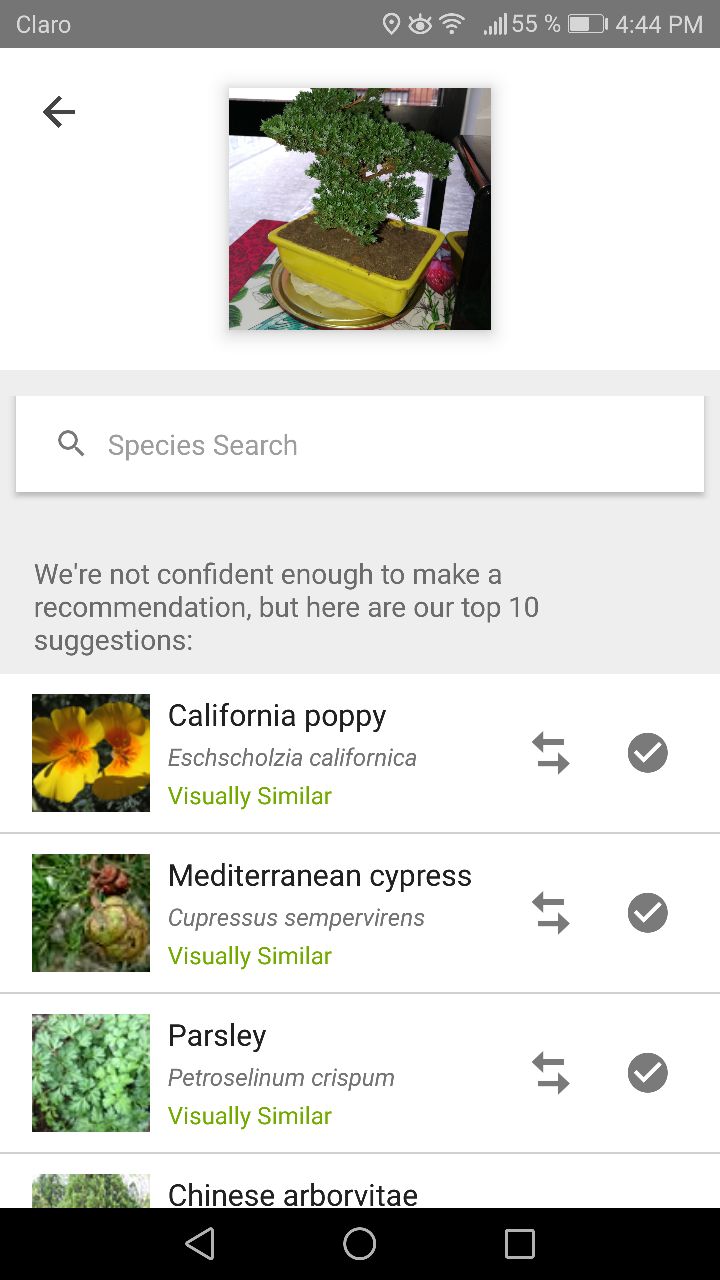Open the bonsai observation photo
Image resolution: width=720 pixels, height=1280 pixels.
click(x=360, y=209)
